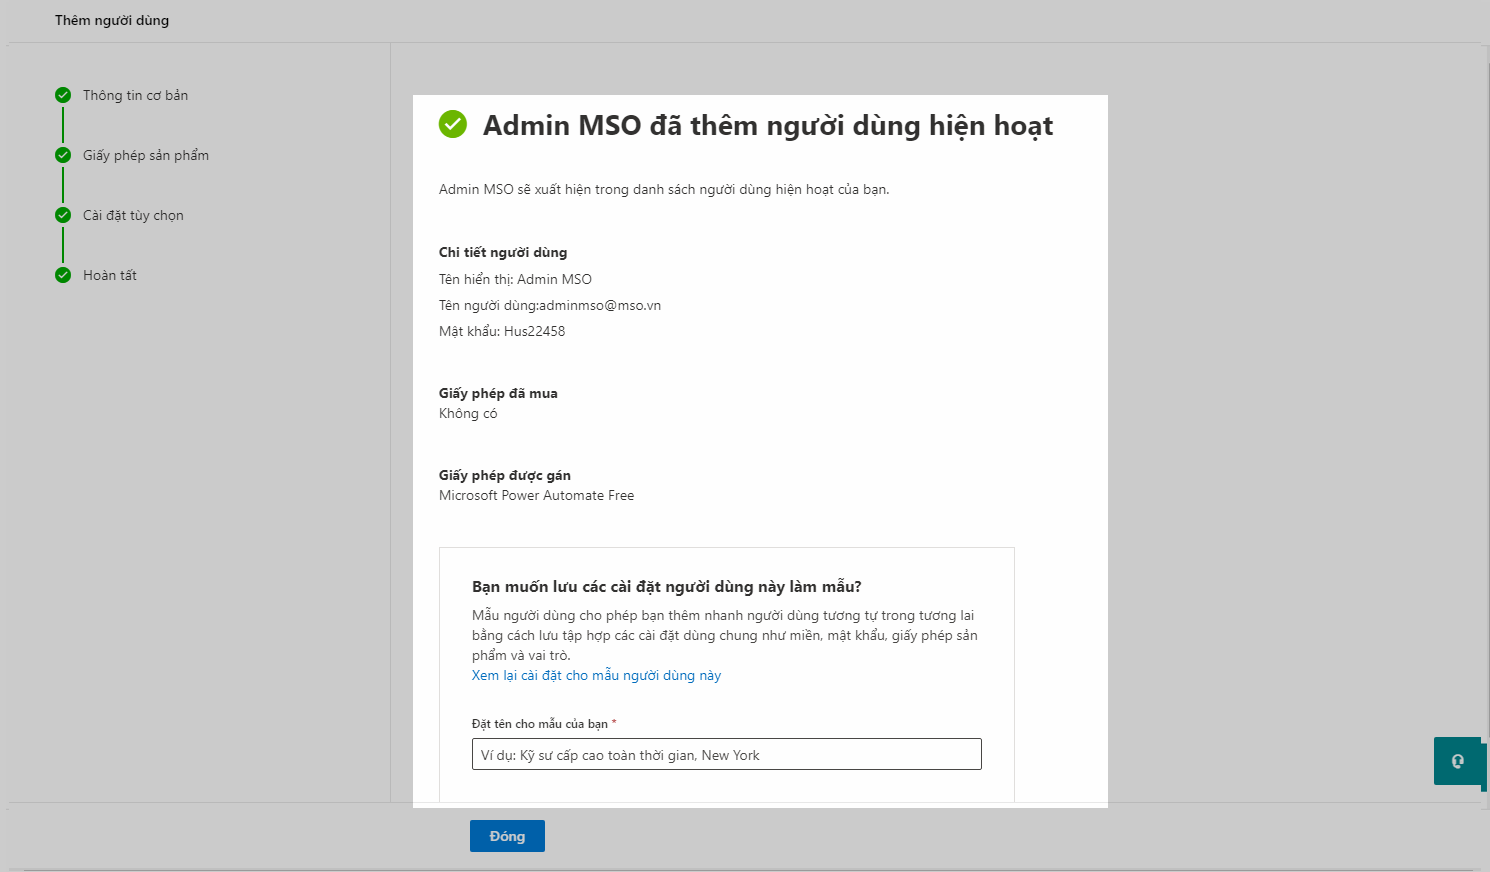Click the Microsoft Power Automate Free text
The width and height of the screenshot is (1490, 872).
(536, 496)
